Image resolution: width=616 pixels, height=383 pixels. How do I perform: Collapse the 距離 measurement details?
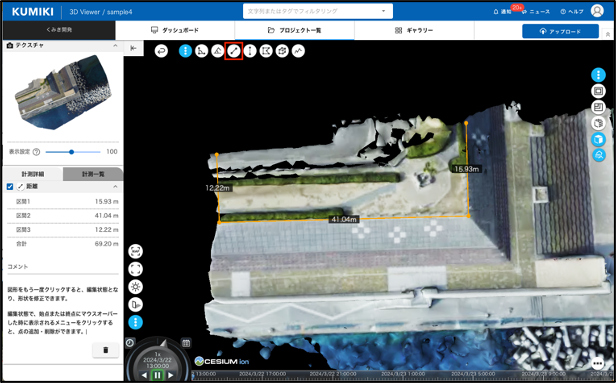(115, 187)
